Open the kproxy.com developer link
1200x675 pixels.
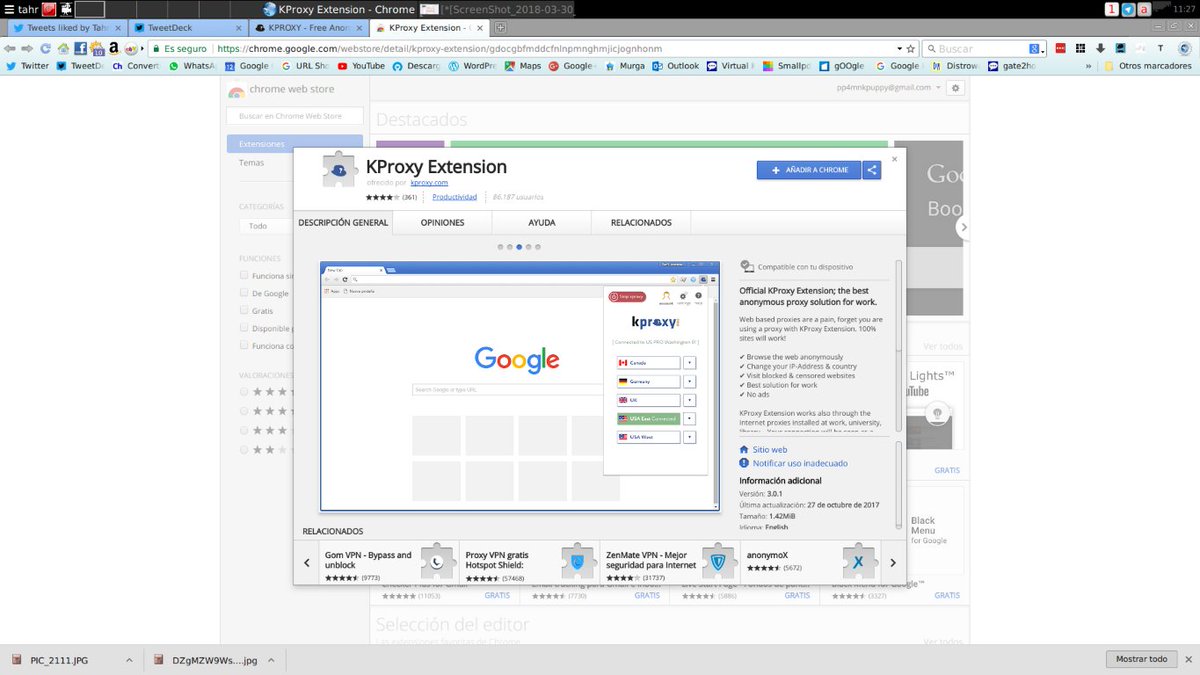pyautogui.click(x=429, y=183)
